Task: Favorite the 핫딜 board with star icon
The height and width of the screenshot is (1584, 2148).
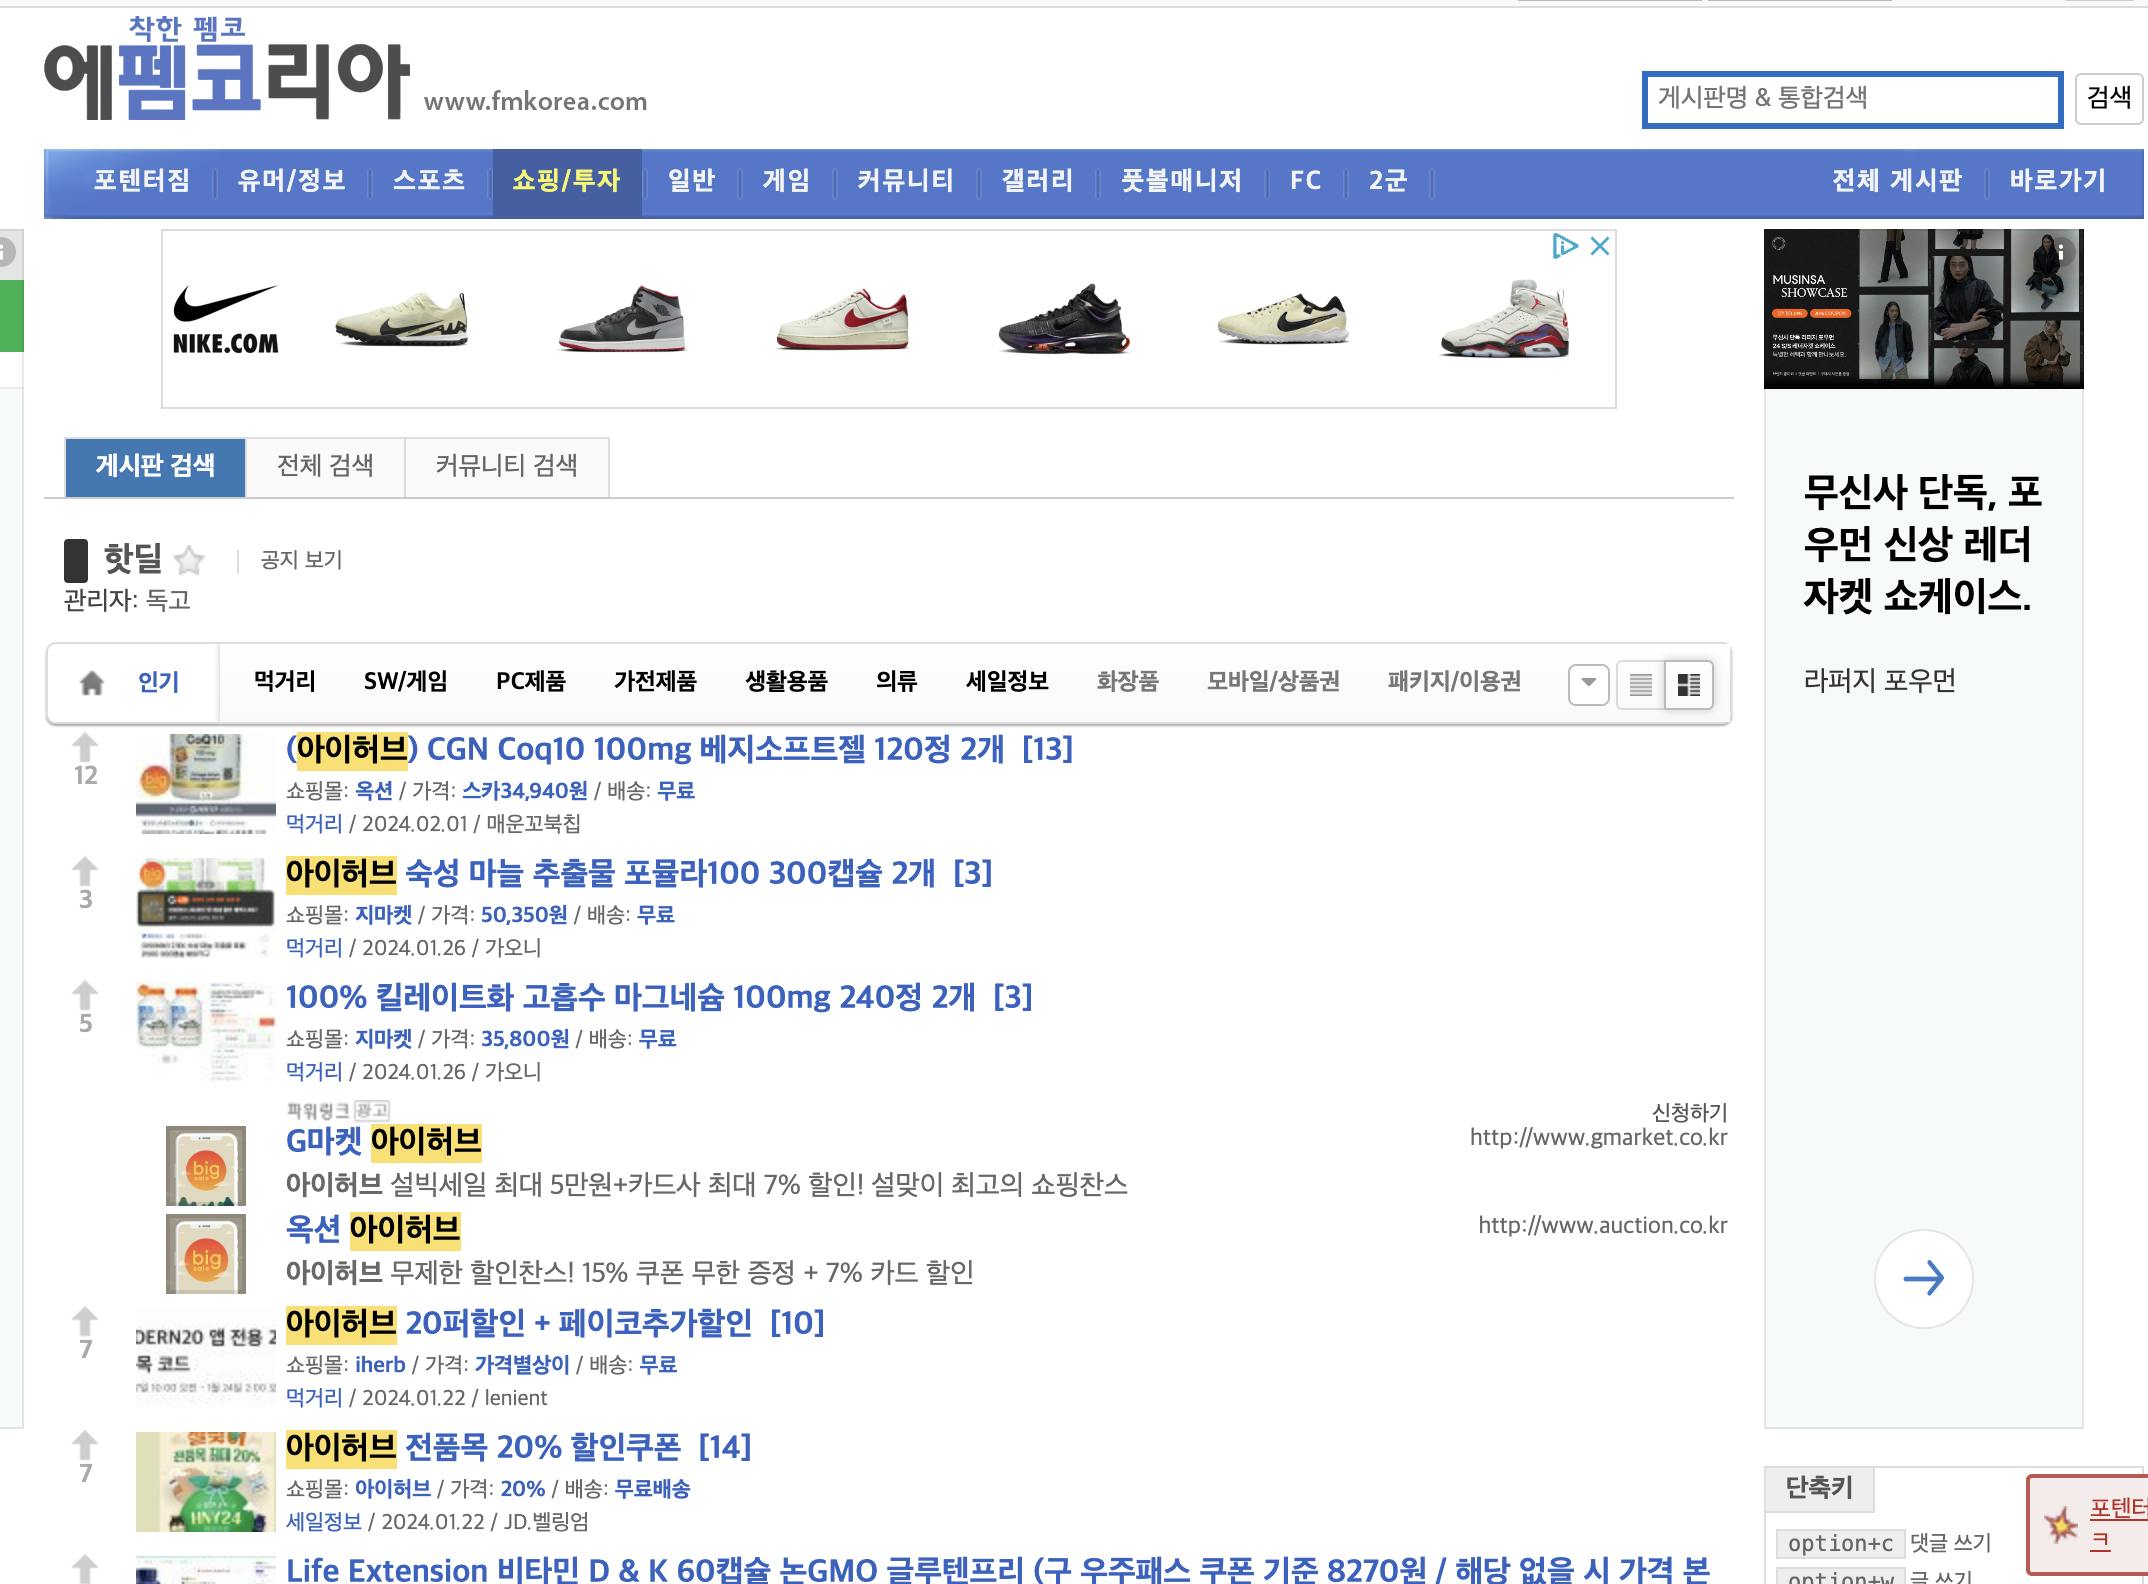Action: (x=189, y=560)
